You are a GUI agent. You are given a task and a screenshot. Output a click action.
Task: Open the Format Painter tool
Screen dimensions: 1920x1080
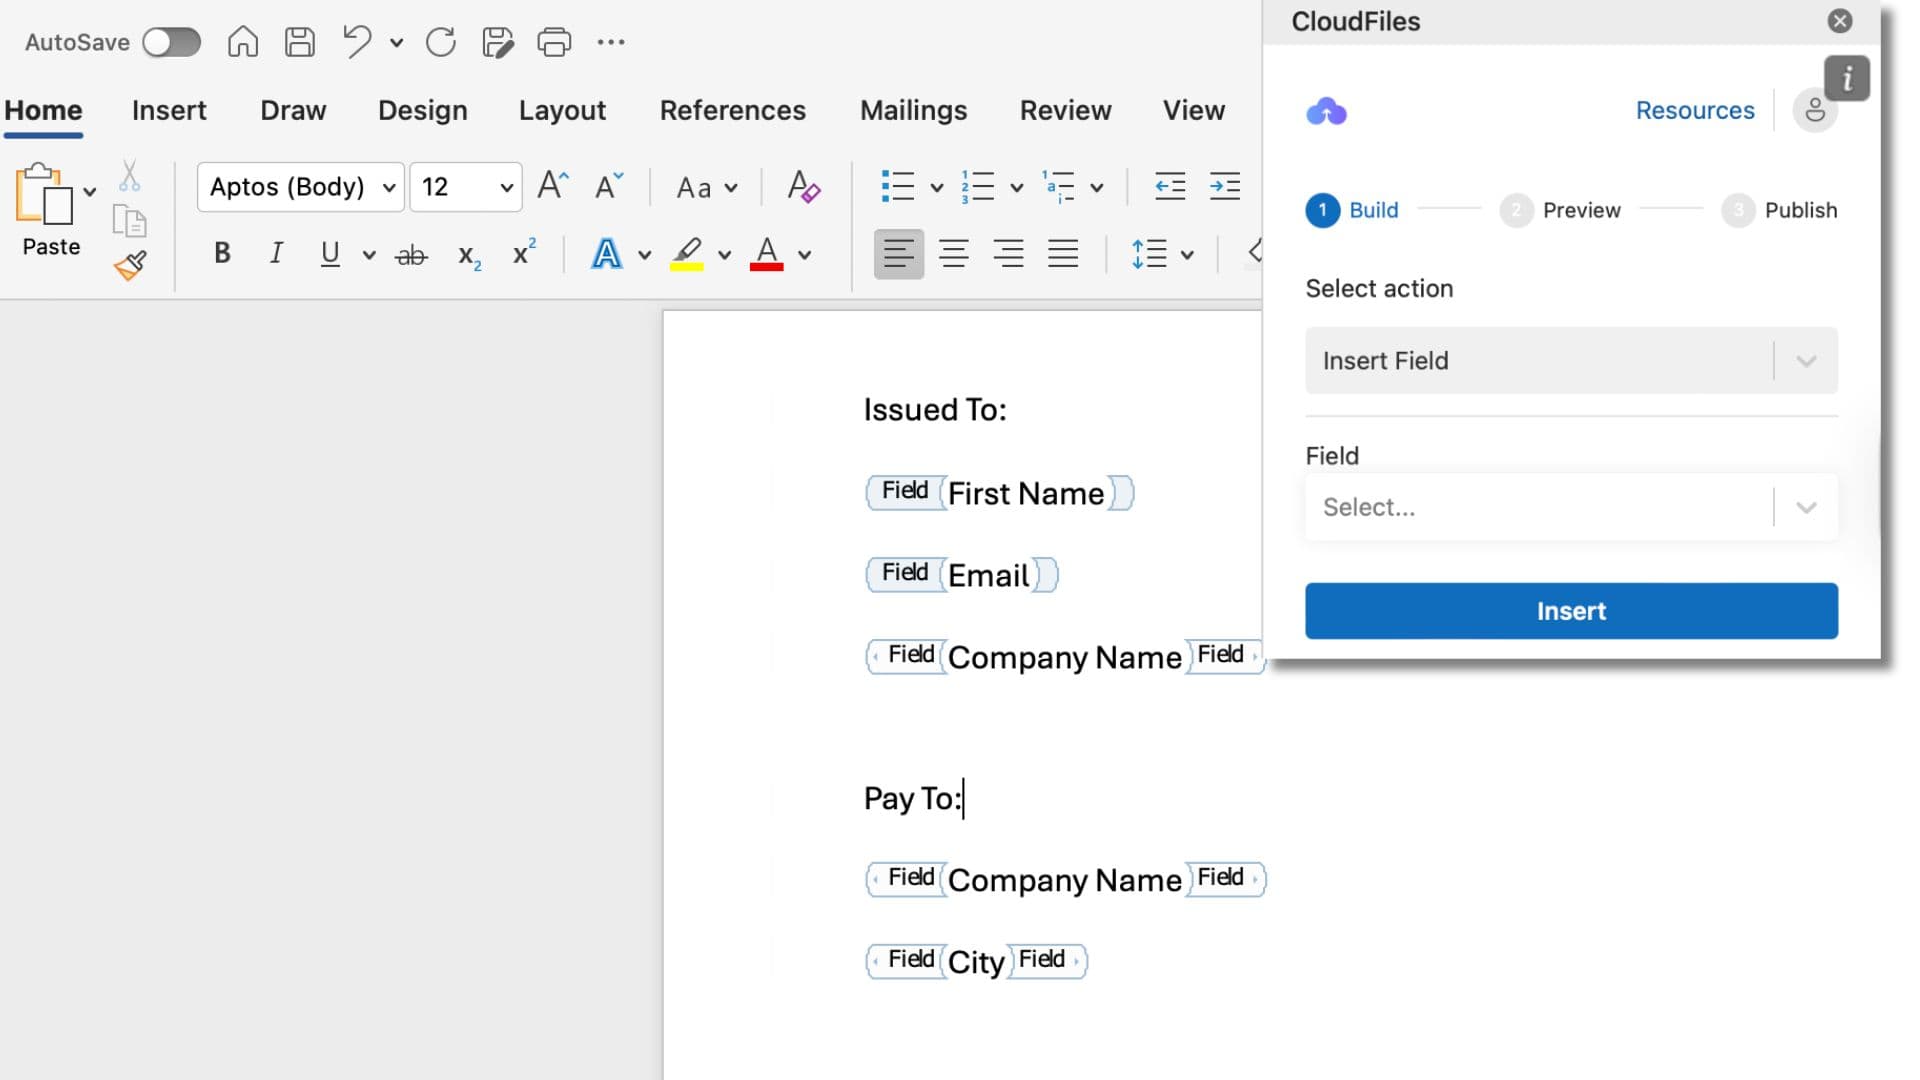(x=130, y=265)
